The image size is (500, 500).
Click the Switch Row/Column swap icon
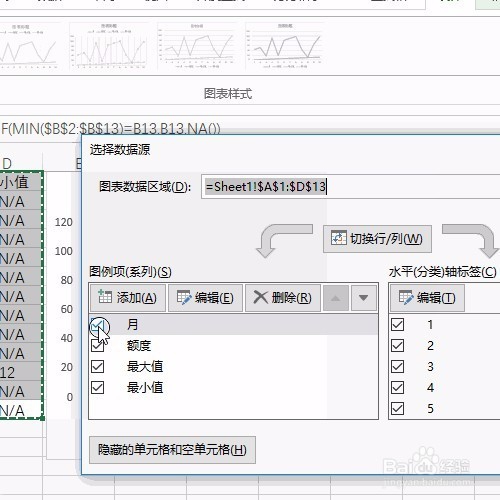pyautogui.click(x=339, y=238)
